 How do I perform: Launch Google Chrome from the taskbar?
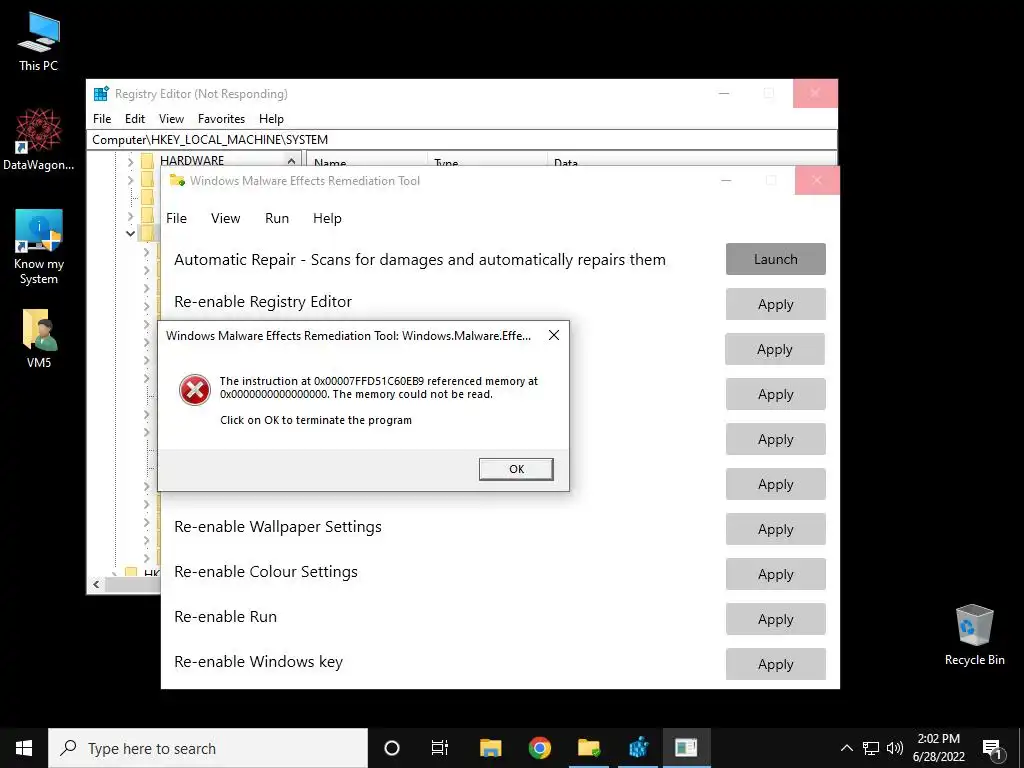coord(539,748)
